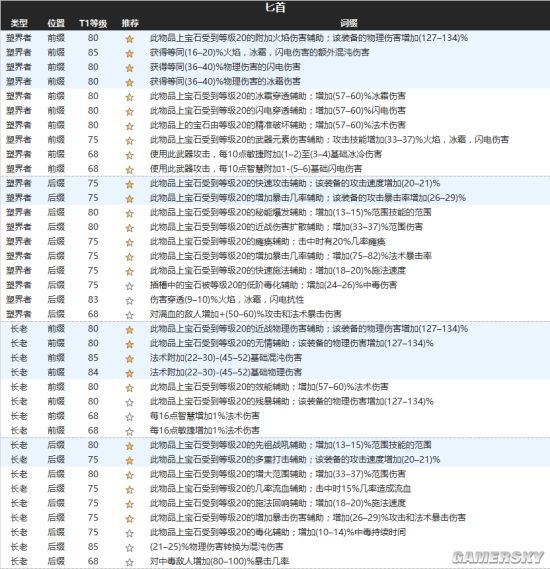Select the star for 物理伤害的冰霜伤害 row

(130, 82)
